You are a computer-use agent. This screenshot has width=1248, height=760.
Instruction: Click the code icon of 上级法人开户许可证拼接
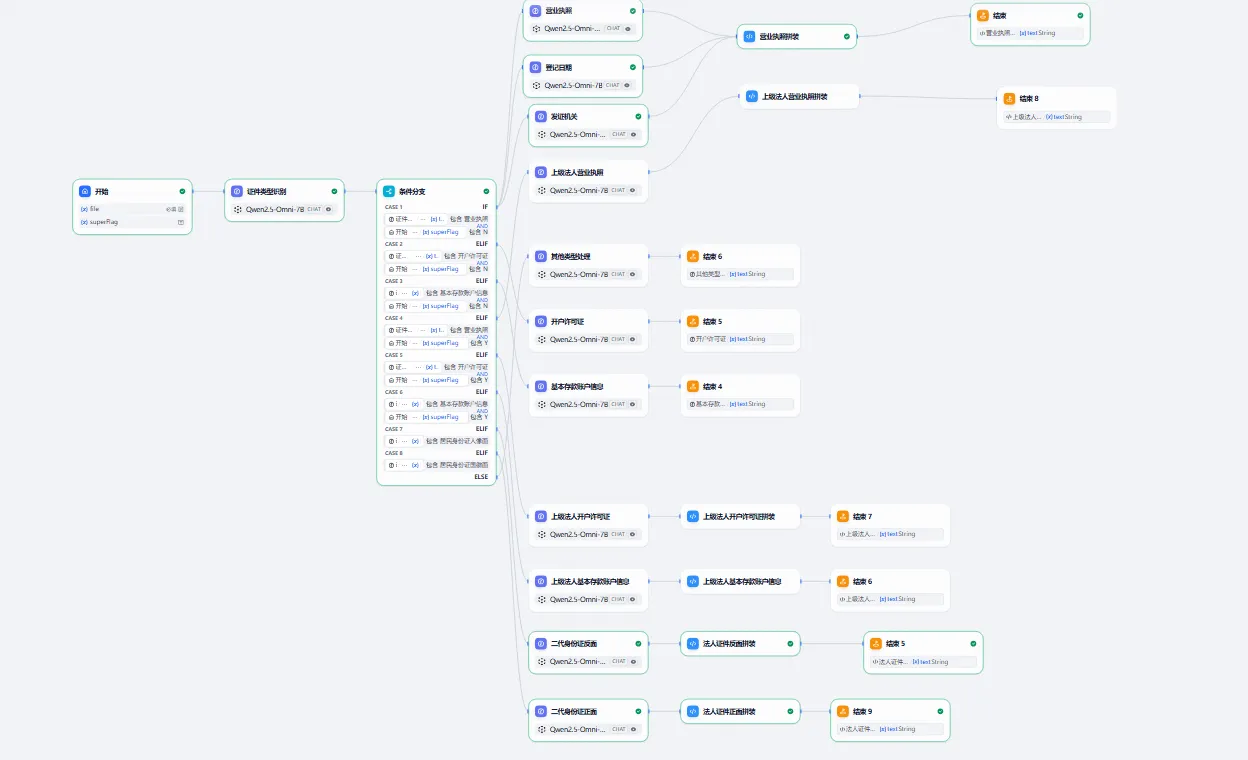click(x=692, y=517)
